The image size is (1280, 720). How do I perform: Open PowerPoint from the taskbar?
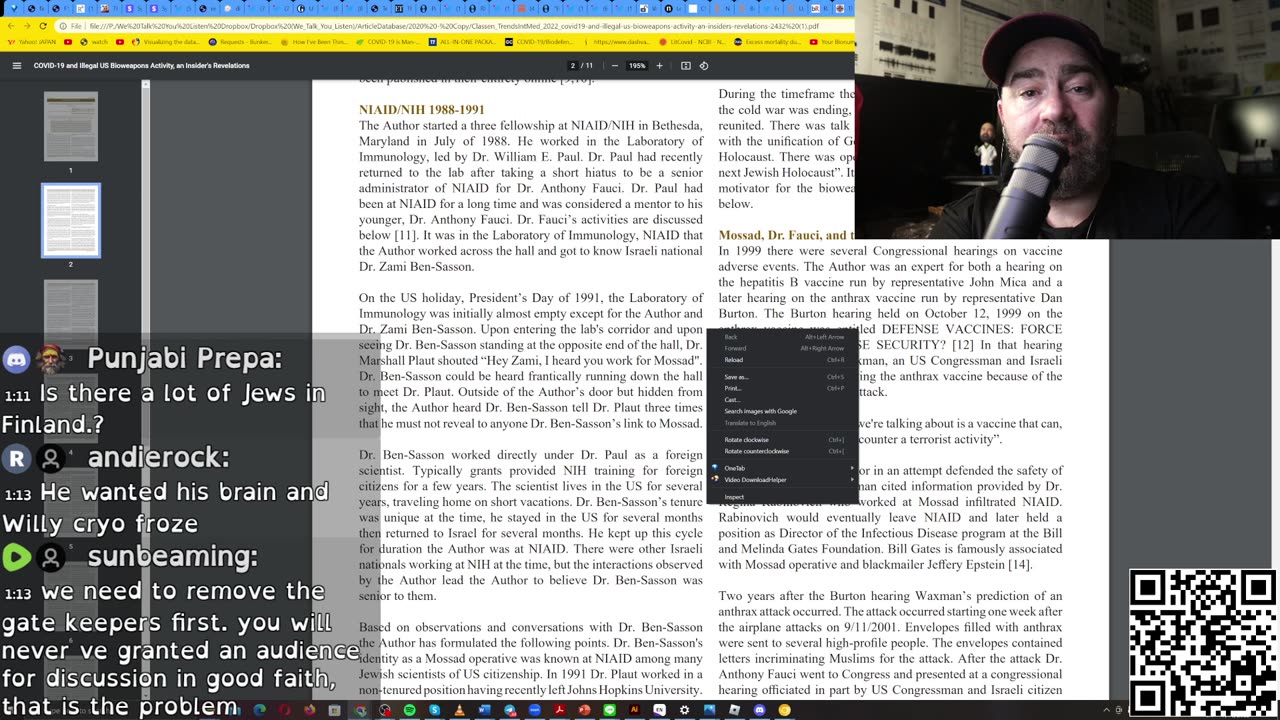tap(585, 710)
